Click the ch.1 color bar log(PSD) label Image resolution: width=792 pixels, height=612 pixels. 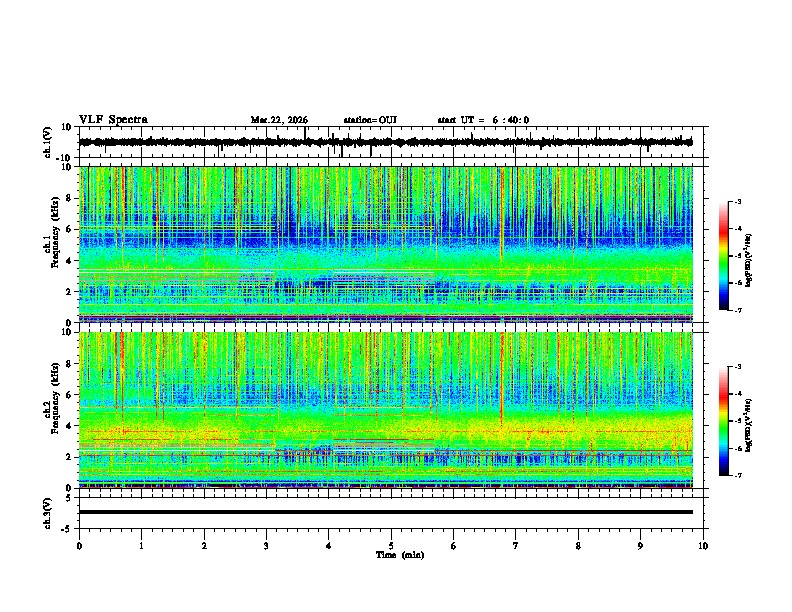tap(749, 261)
